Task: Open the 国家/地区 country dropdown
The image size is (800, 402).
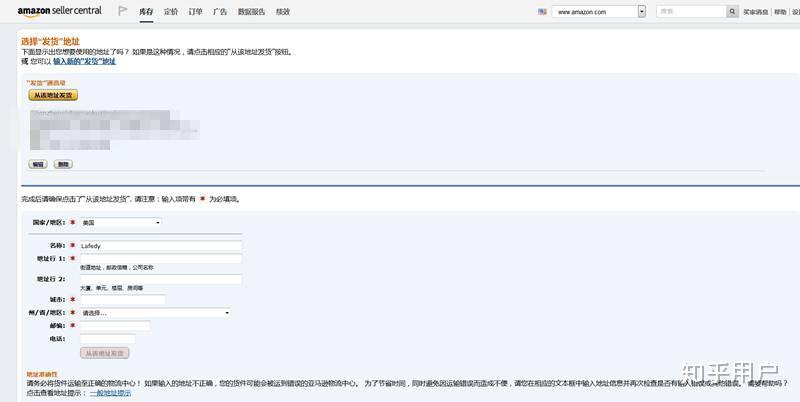Action: [120, 223]
